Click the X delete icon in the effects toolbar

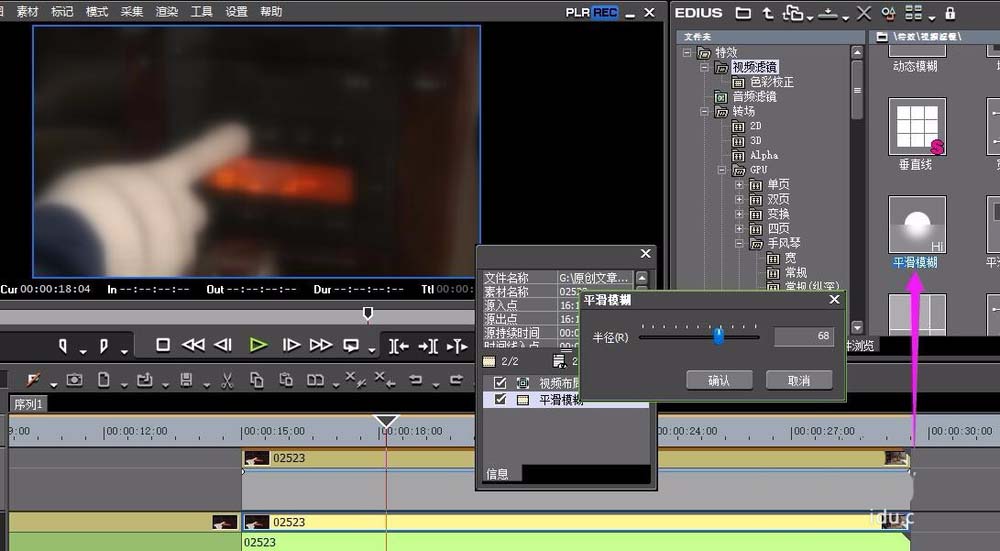863,13
